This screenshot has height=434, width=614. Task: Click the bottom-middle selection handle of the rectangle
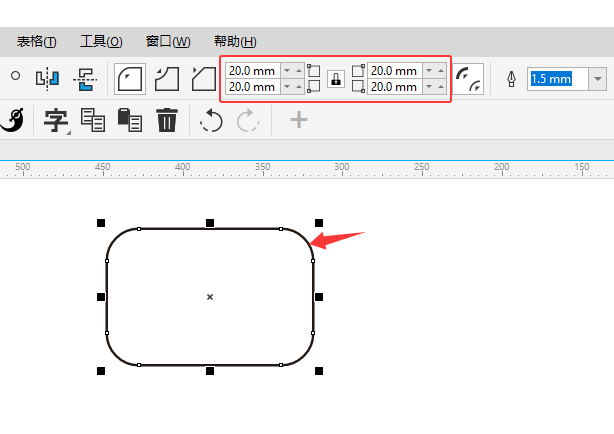pyautogui.click(x=210, y=371)
